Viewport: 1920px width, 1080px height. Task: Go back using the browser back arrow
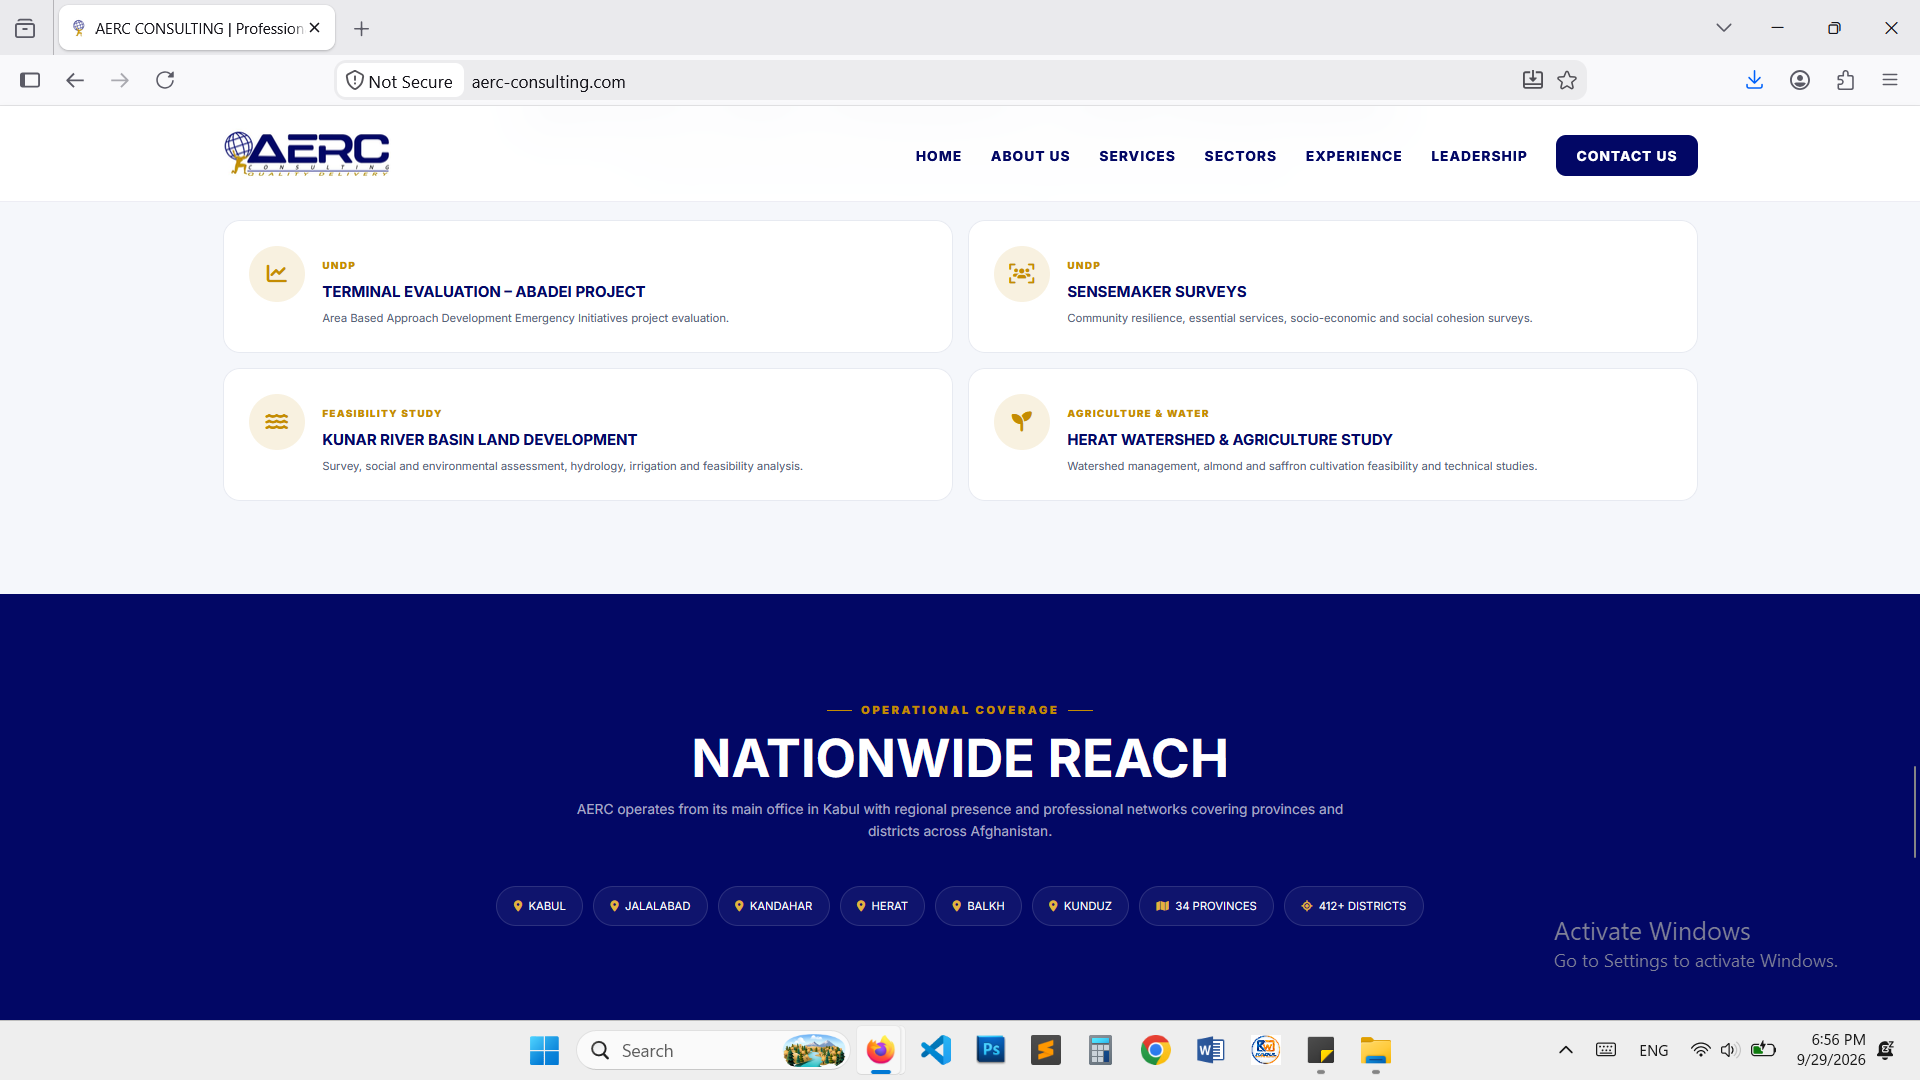(x=75, y=80)
